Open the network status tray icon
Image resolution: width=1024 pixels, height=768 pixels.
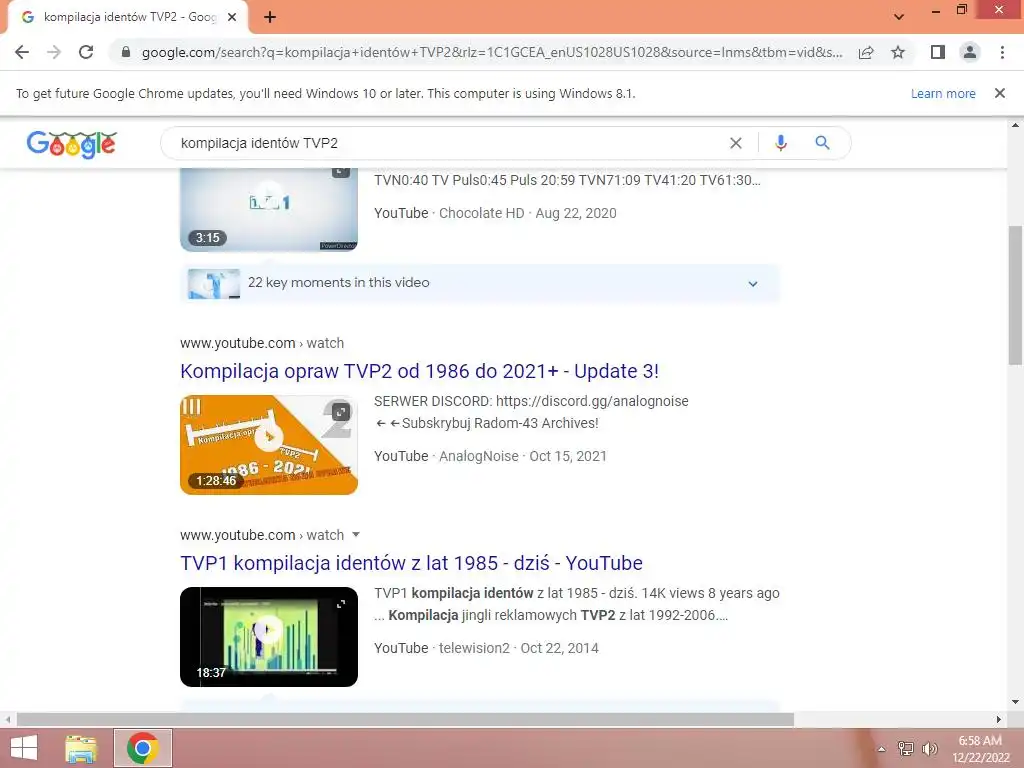[x=906, y=749]
